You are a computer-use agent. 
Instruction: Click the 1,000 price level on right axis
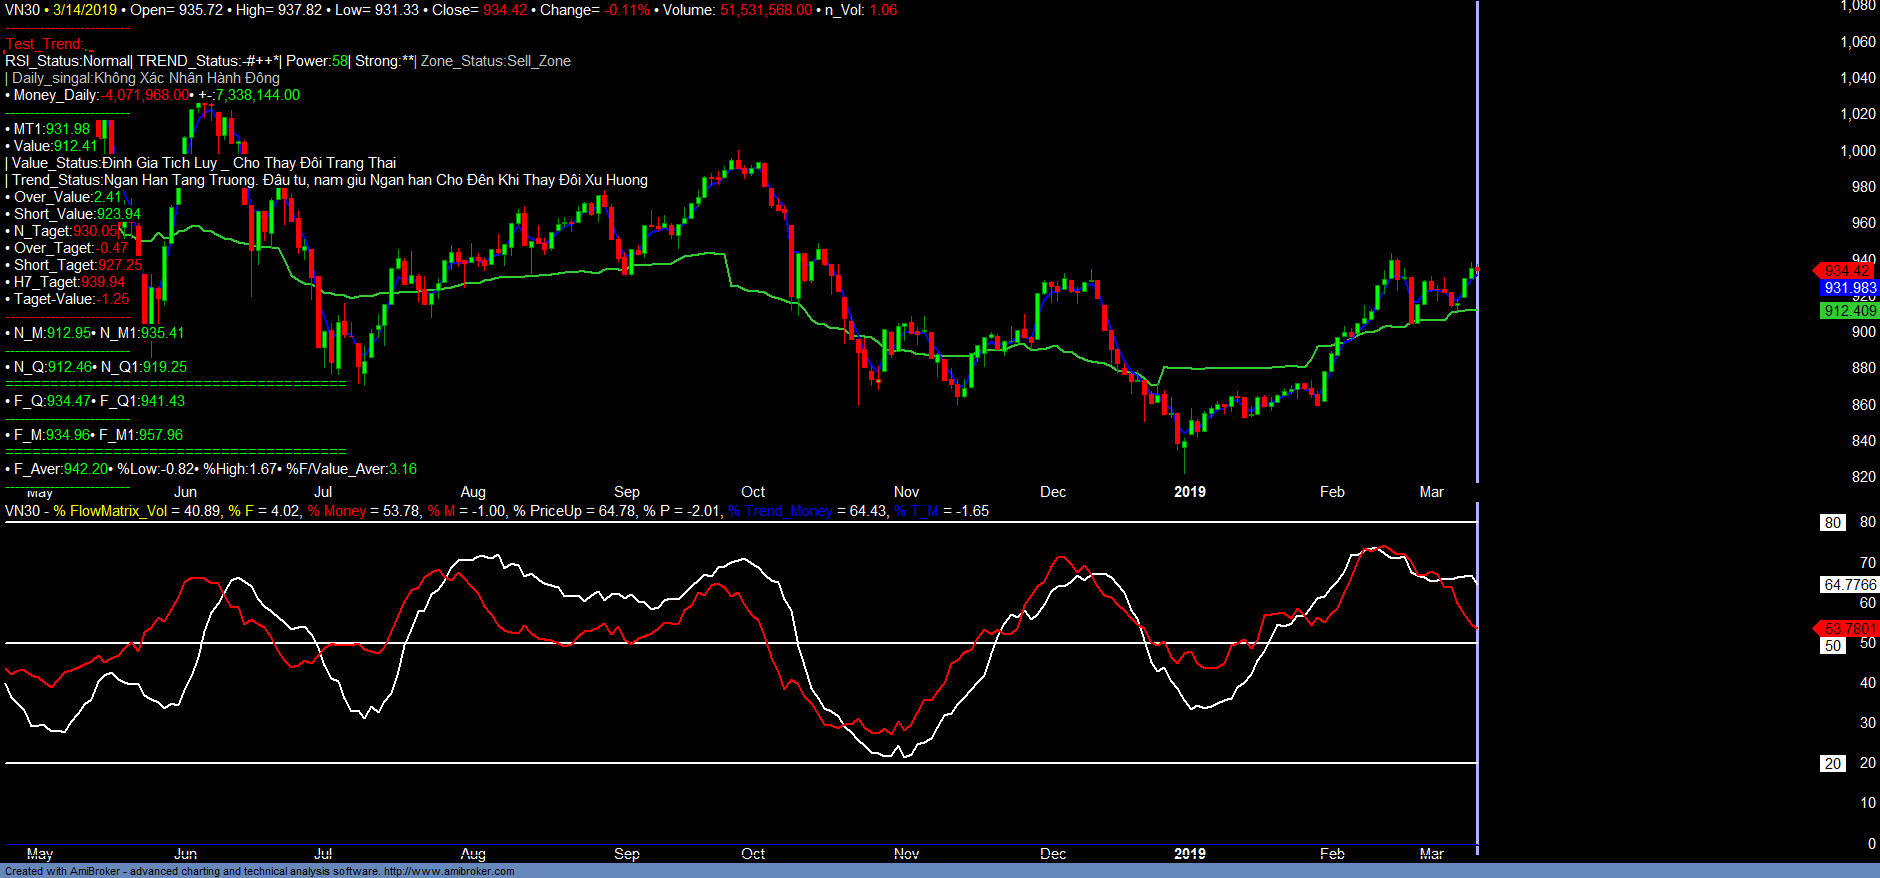1858,151
